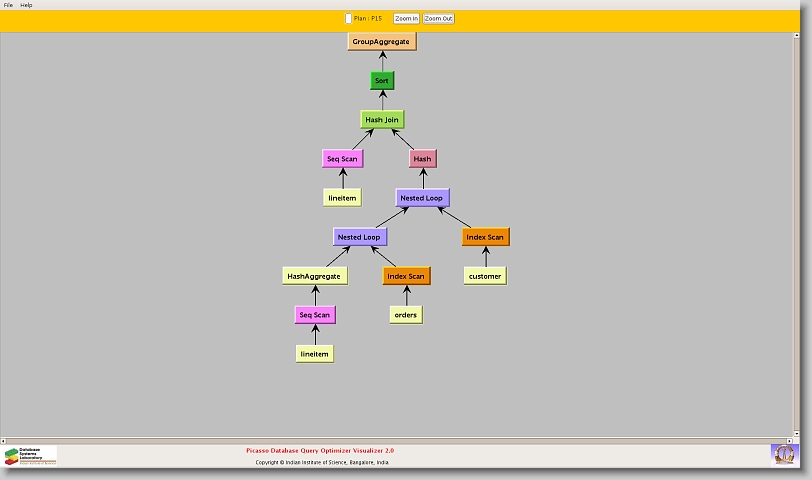Click the Zoom Out button
Screen dimensions: 812x480
pyautogui.click(x=438, y=18)
